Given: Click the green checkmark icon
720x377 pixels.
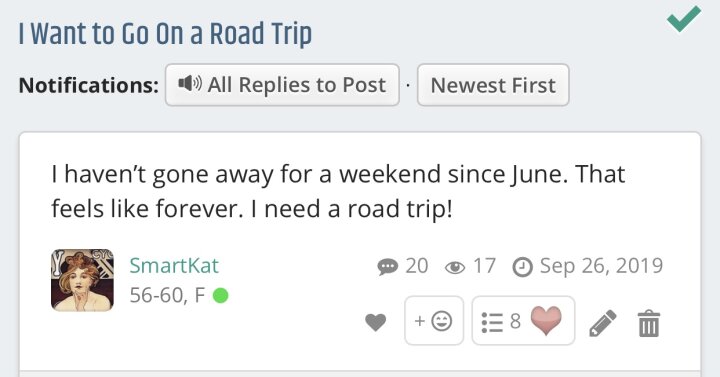Looking at the screenshot, I should click(x=684, y=19).
